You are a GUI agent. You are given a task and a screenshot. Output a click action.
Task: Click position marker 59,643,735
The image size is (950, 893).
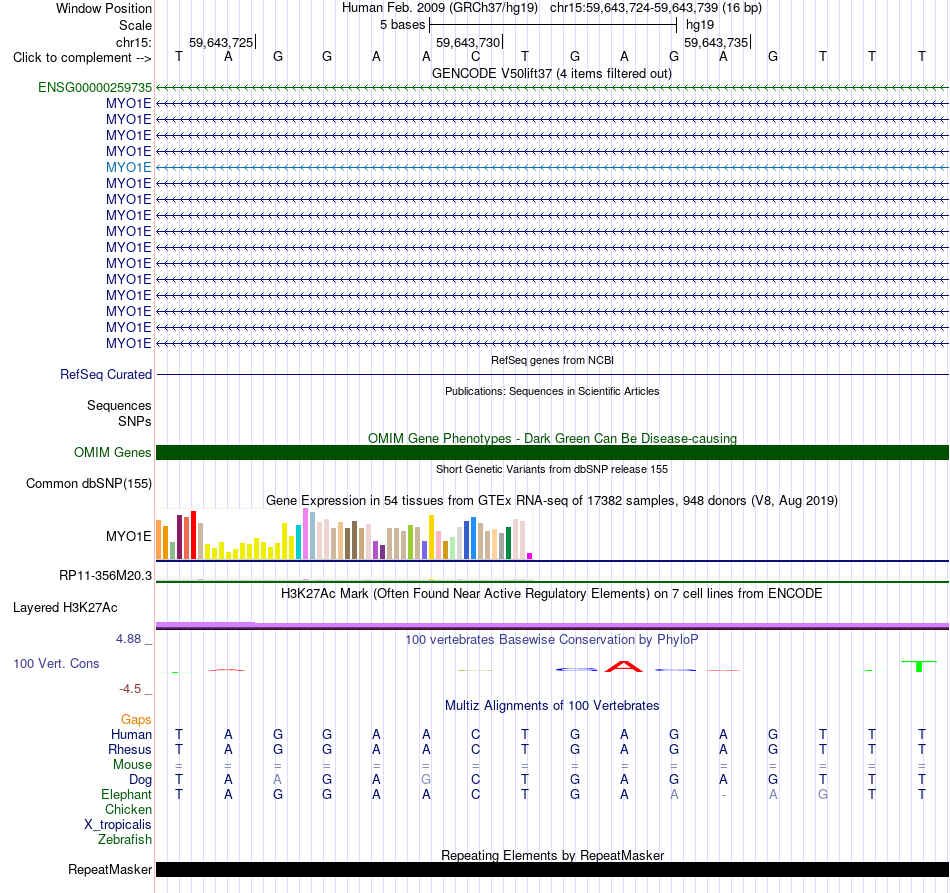(x=716, y=42)
